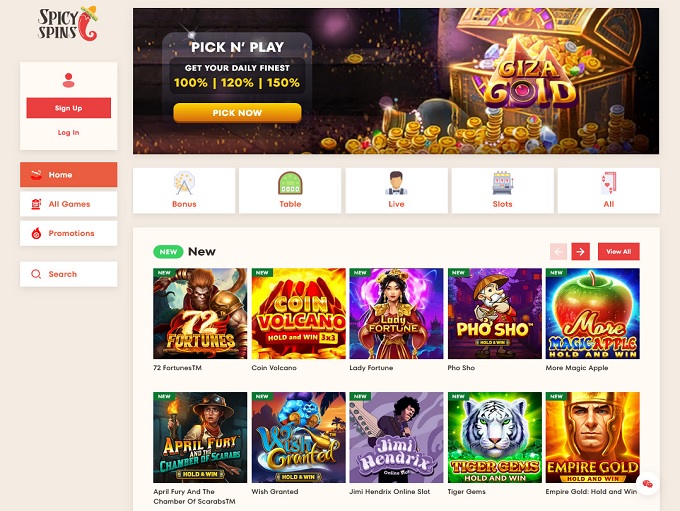Go to the Home menu item

point(69,175)
